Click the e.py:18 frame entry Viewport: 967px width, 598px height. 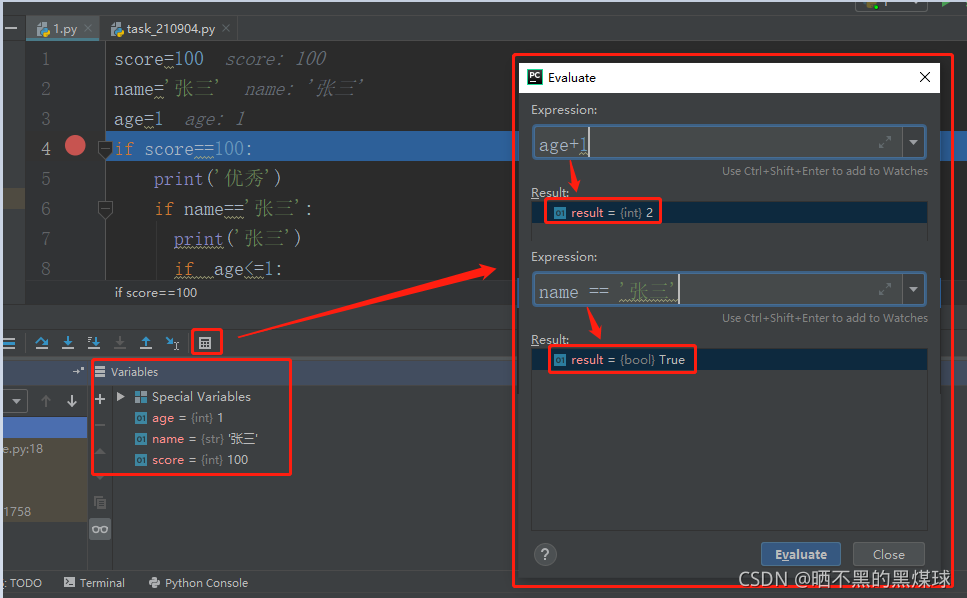coord(23,449)
